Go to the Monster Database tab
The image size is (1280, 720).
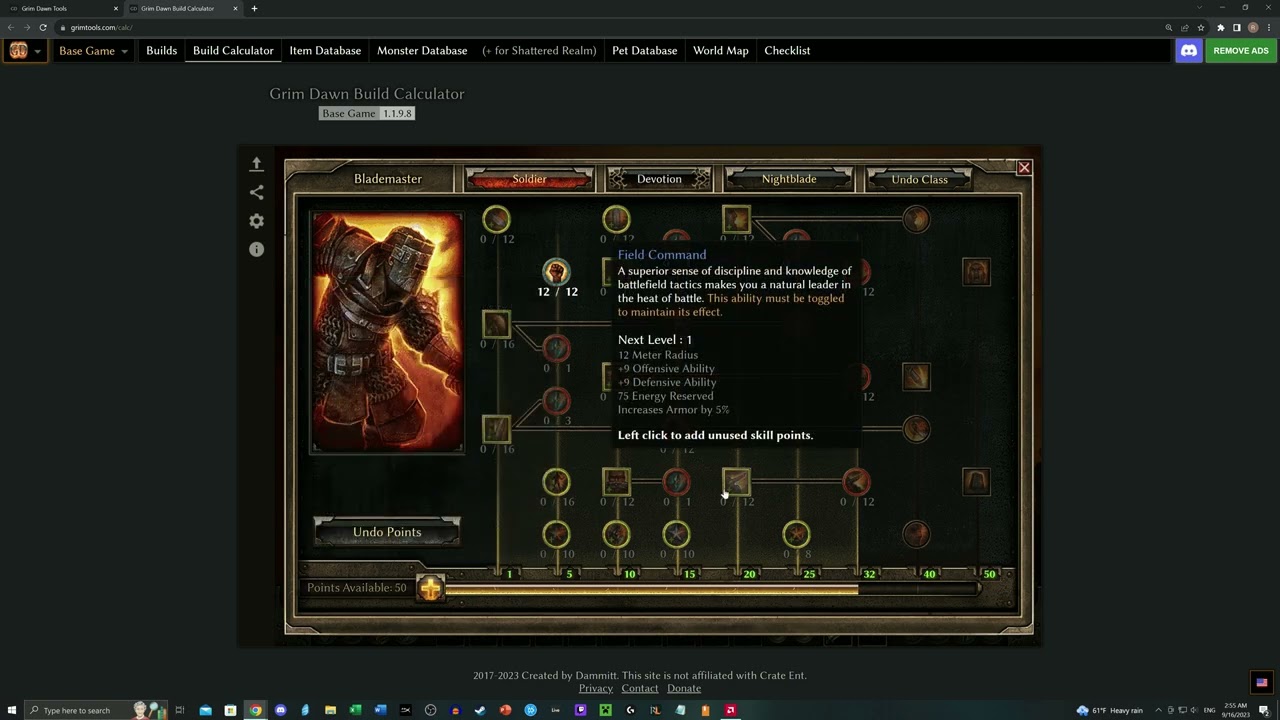pyautogui.click(x=422, y=51)
